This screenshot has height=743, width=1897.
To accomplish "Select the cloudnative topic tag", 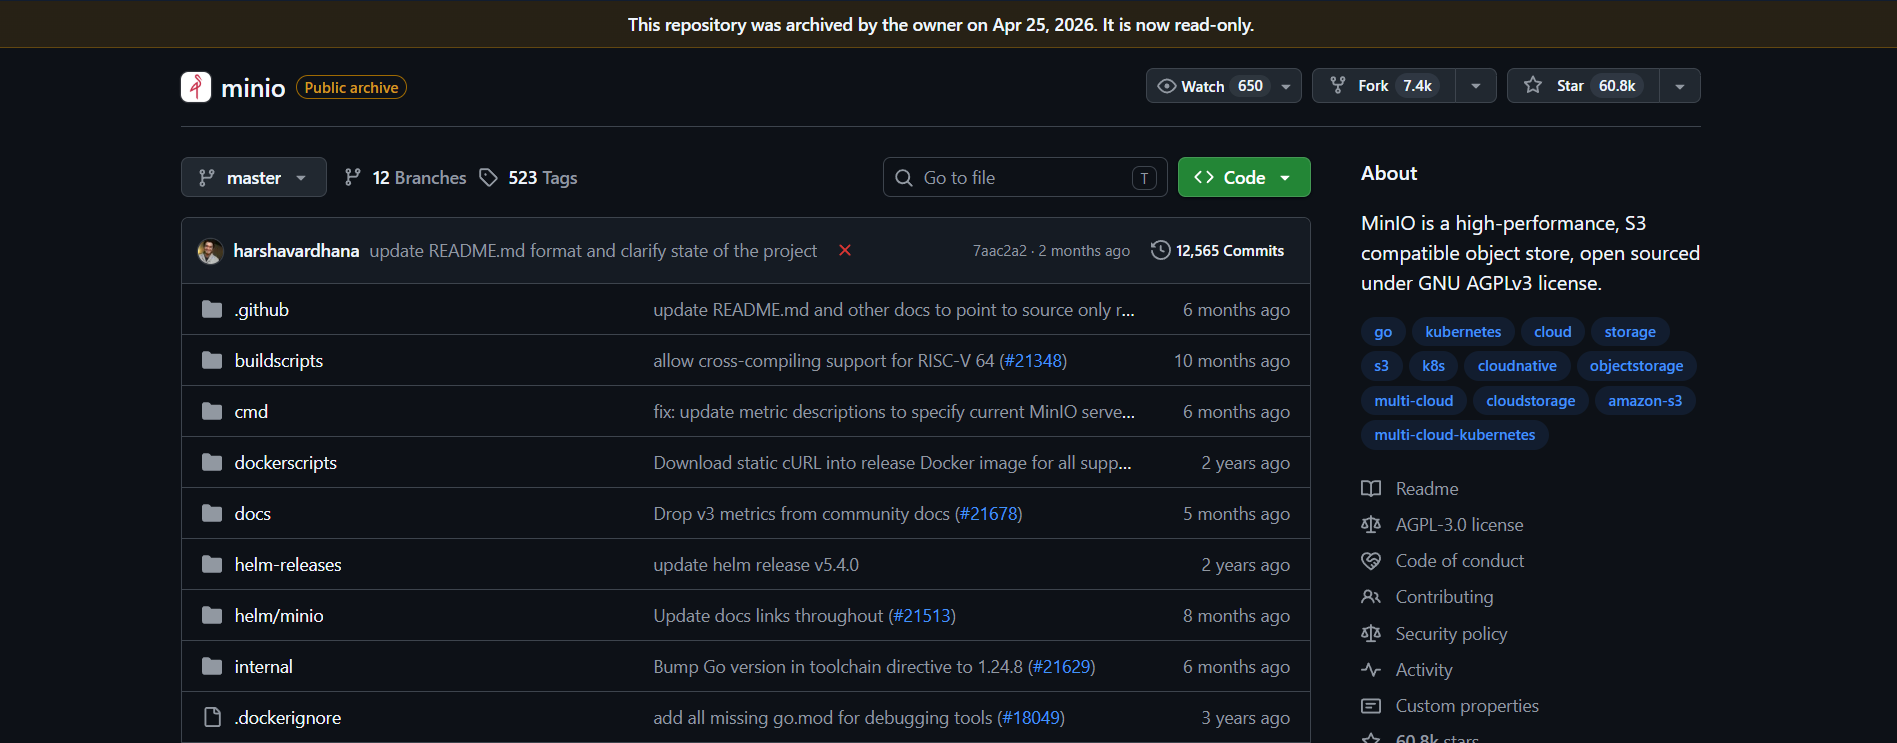I will point(1517,366).
